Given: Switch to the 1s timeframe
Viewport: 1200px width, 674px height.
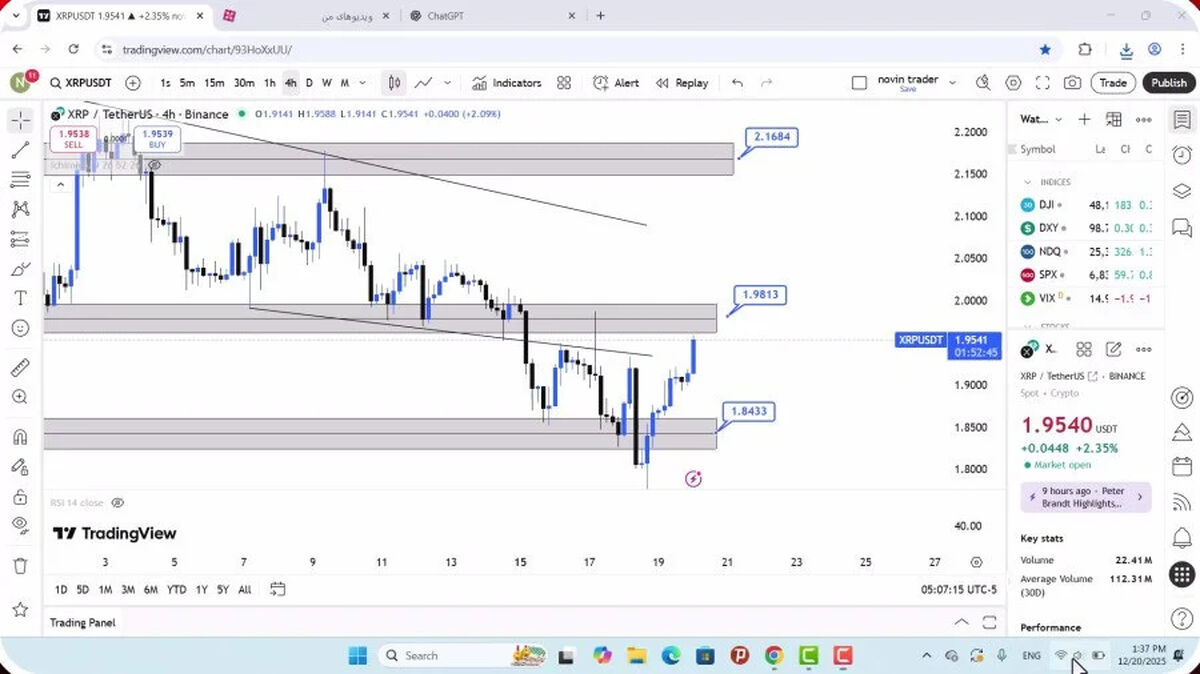Looking at the screenshot, I should pos(165,83).
